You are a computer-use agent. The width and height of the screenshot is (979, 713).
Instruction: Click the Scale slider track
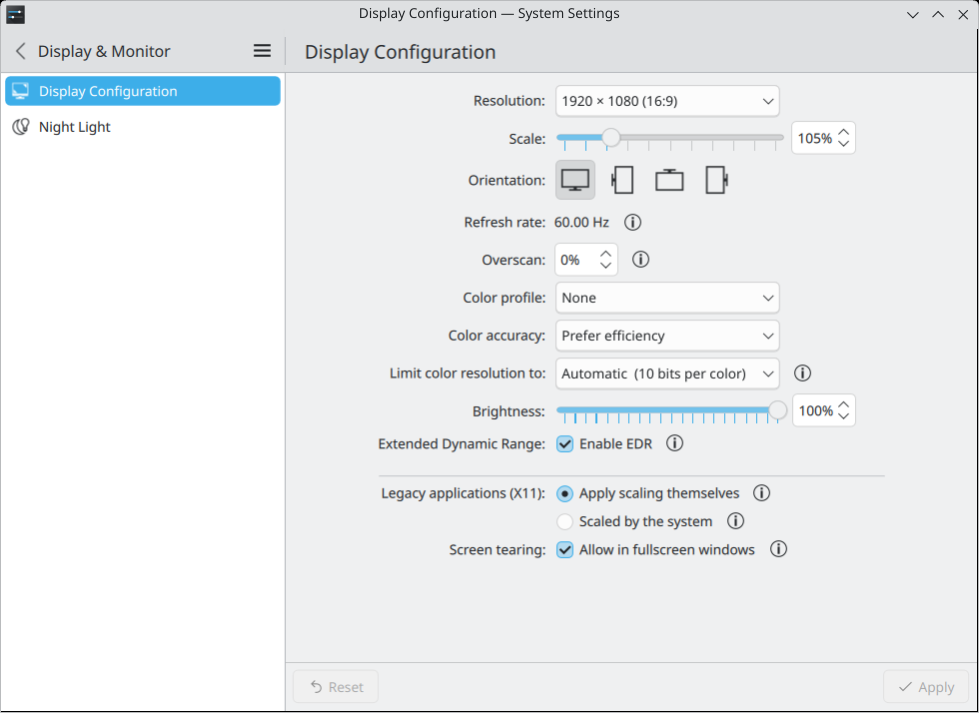(700, 138)
